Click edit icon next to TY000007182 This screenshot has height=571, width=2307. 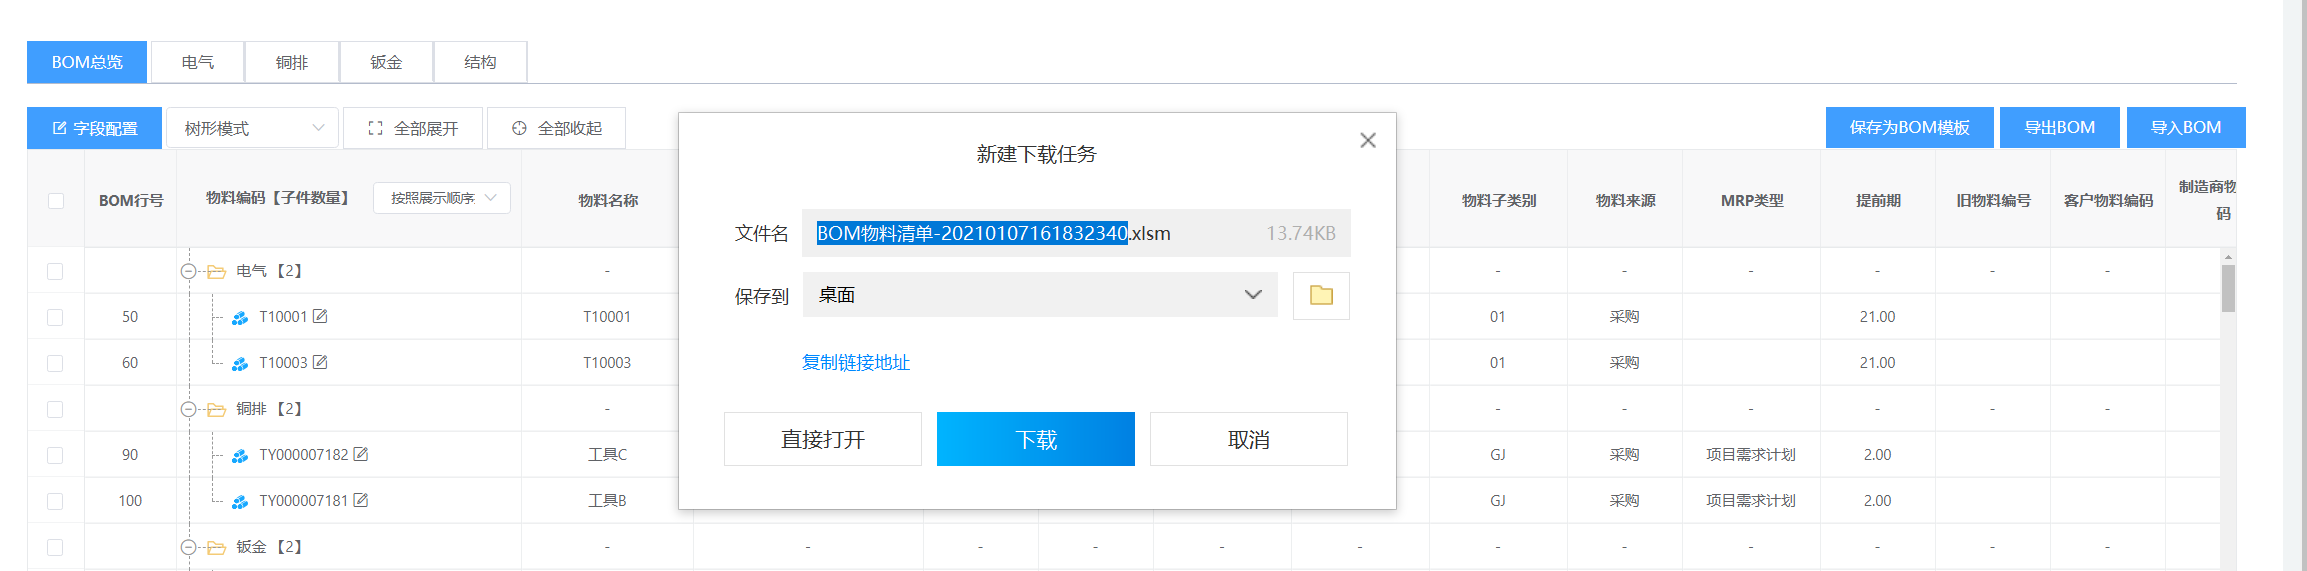coord(361,454)
